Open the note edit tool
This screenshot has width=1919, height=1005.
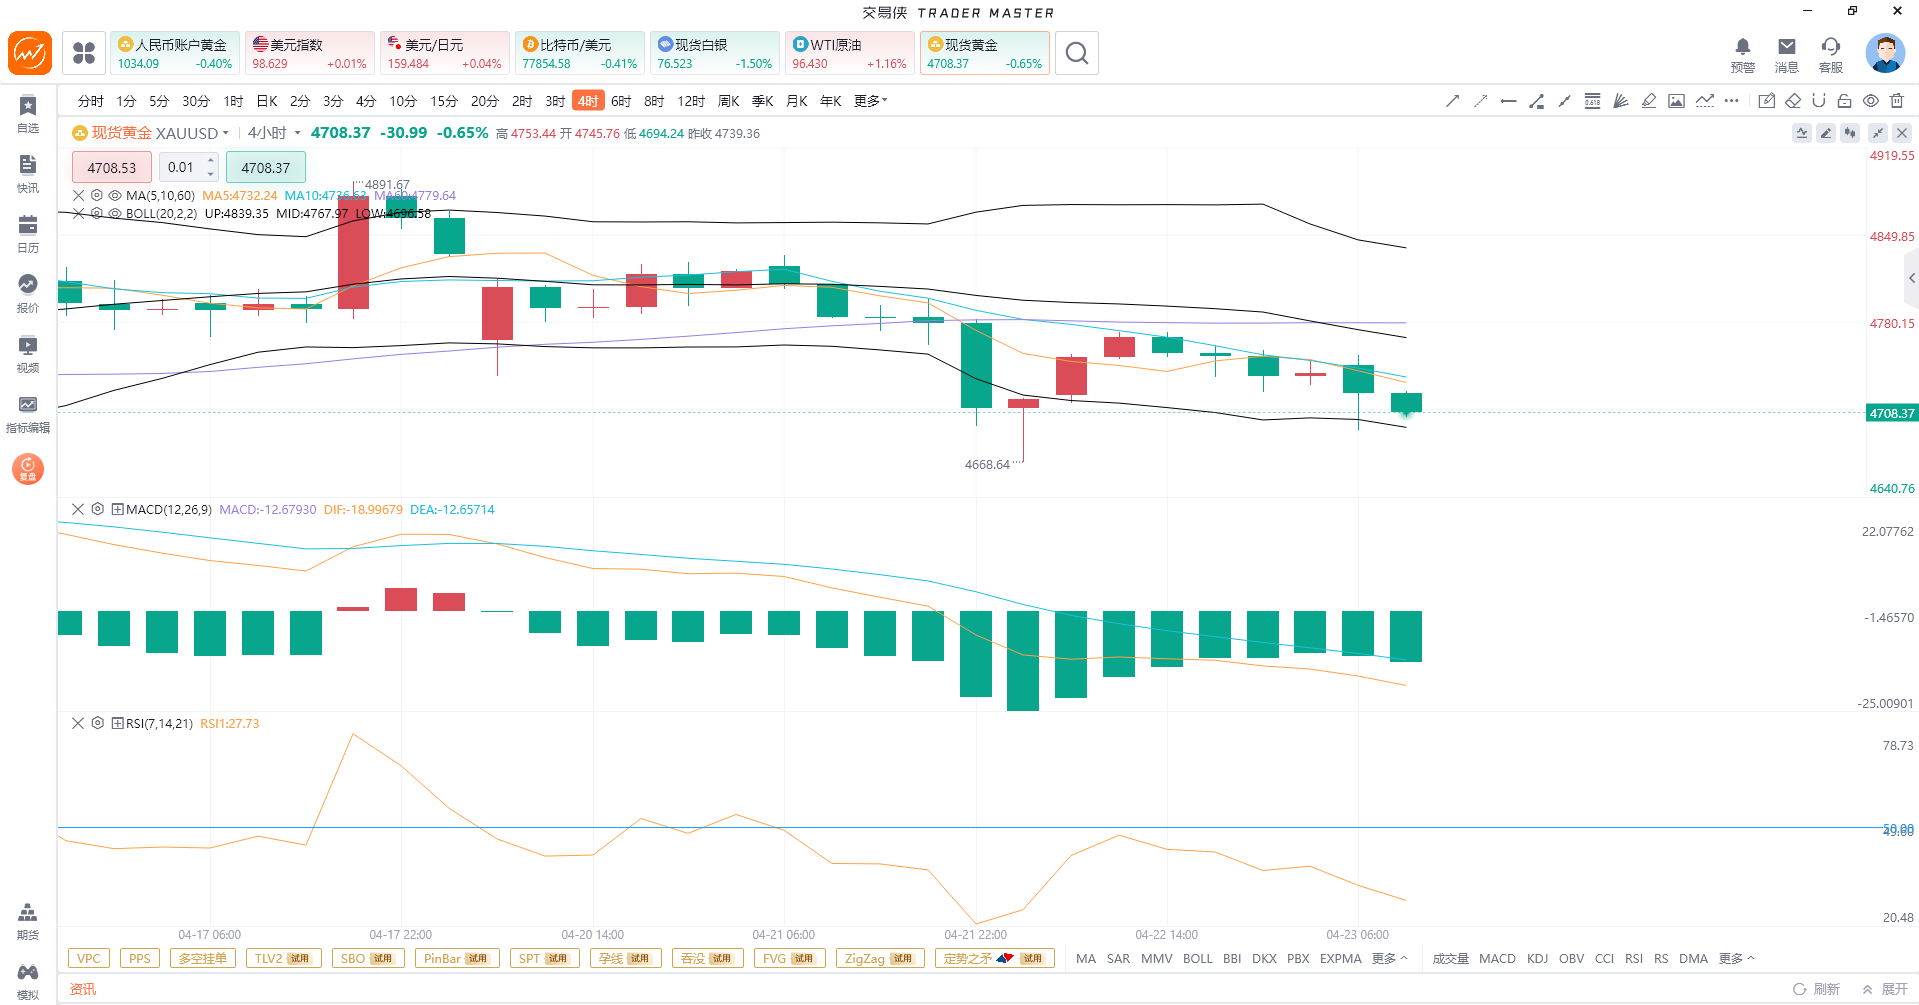[x=1767, y=101]
